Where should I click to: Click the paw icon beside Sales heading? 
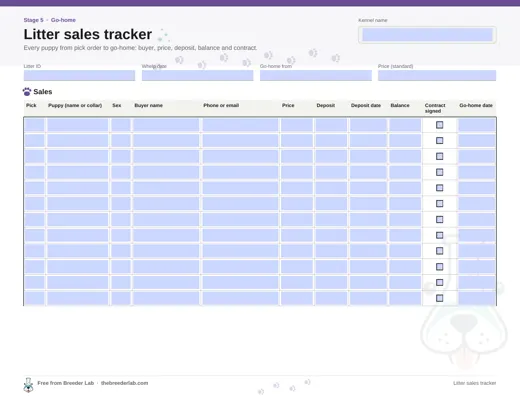click(x=27, y=92)
